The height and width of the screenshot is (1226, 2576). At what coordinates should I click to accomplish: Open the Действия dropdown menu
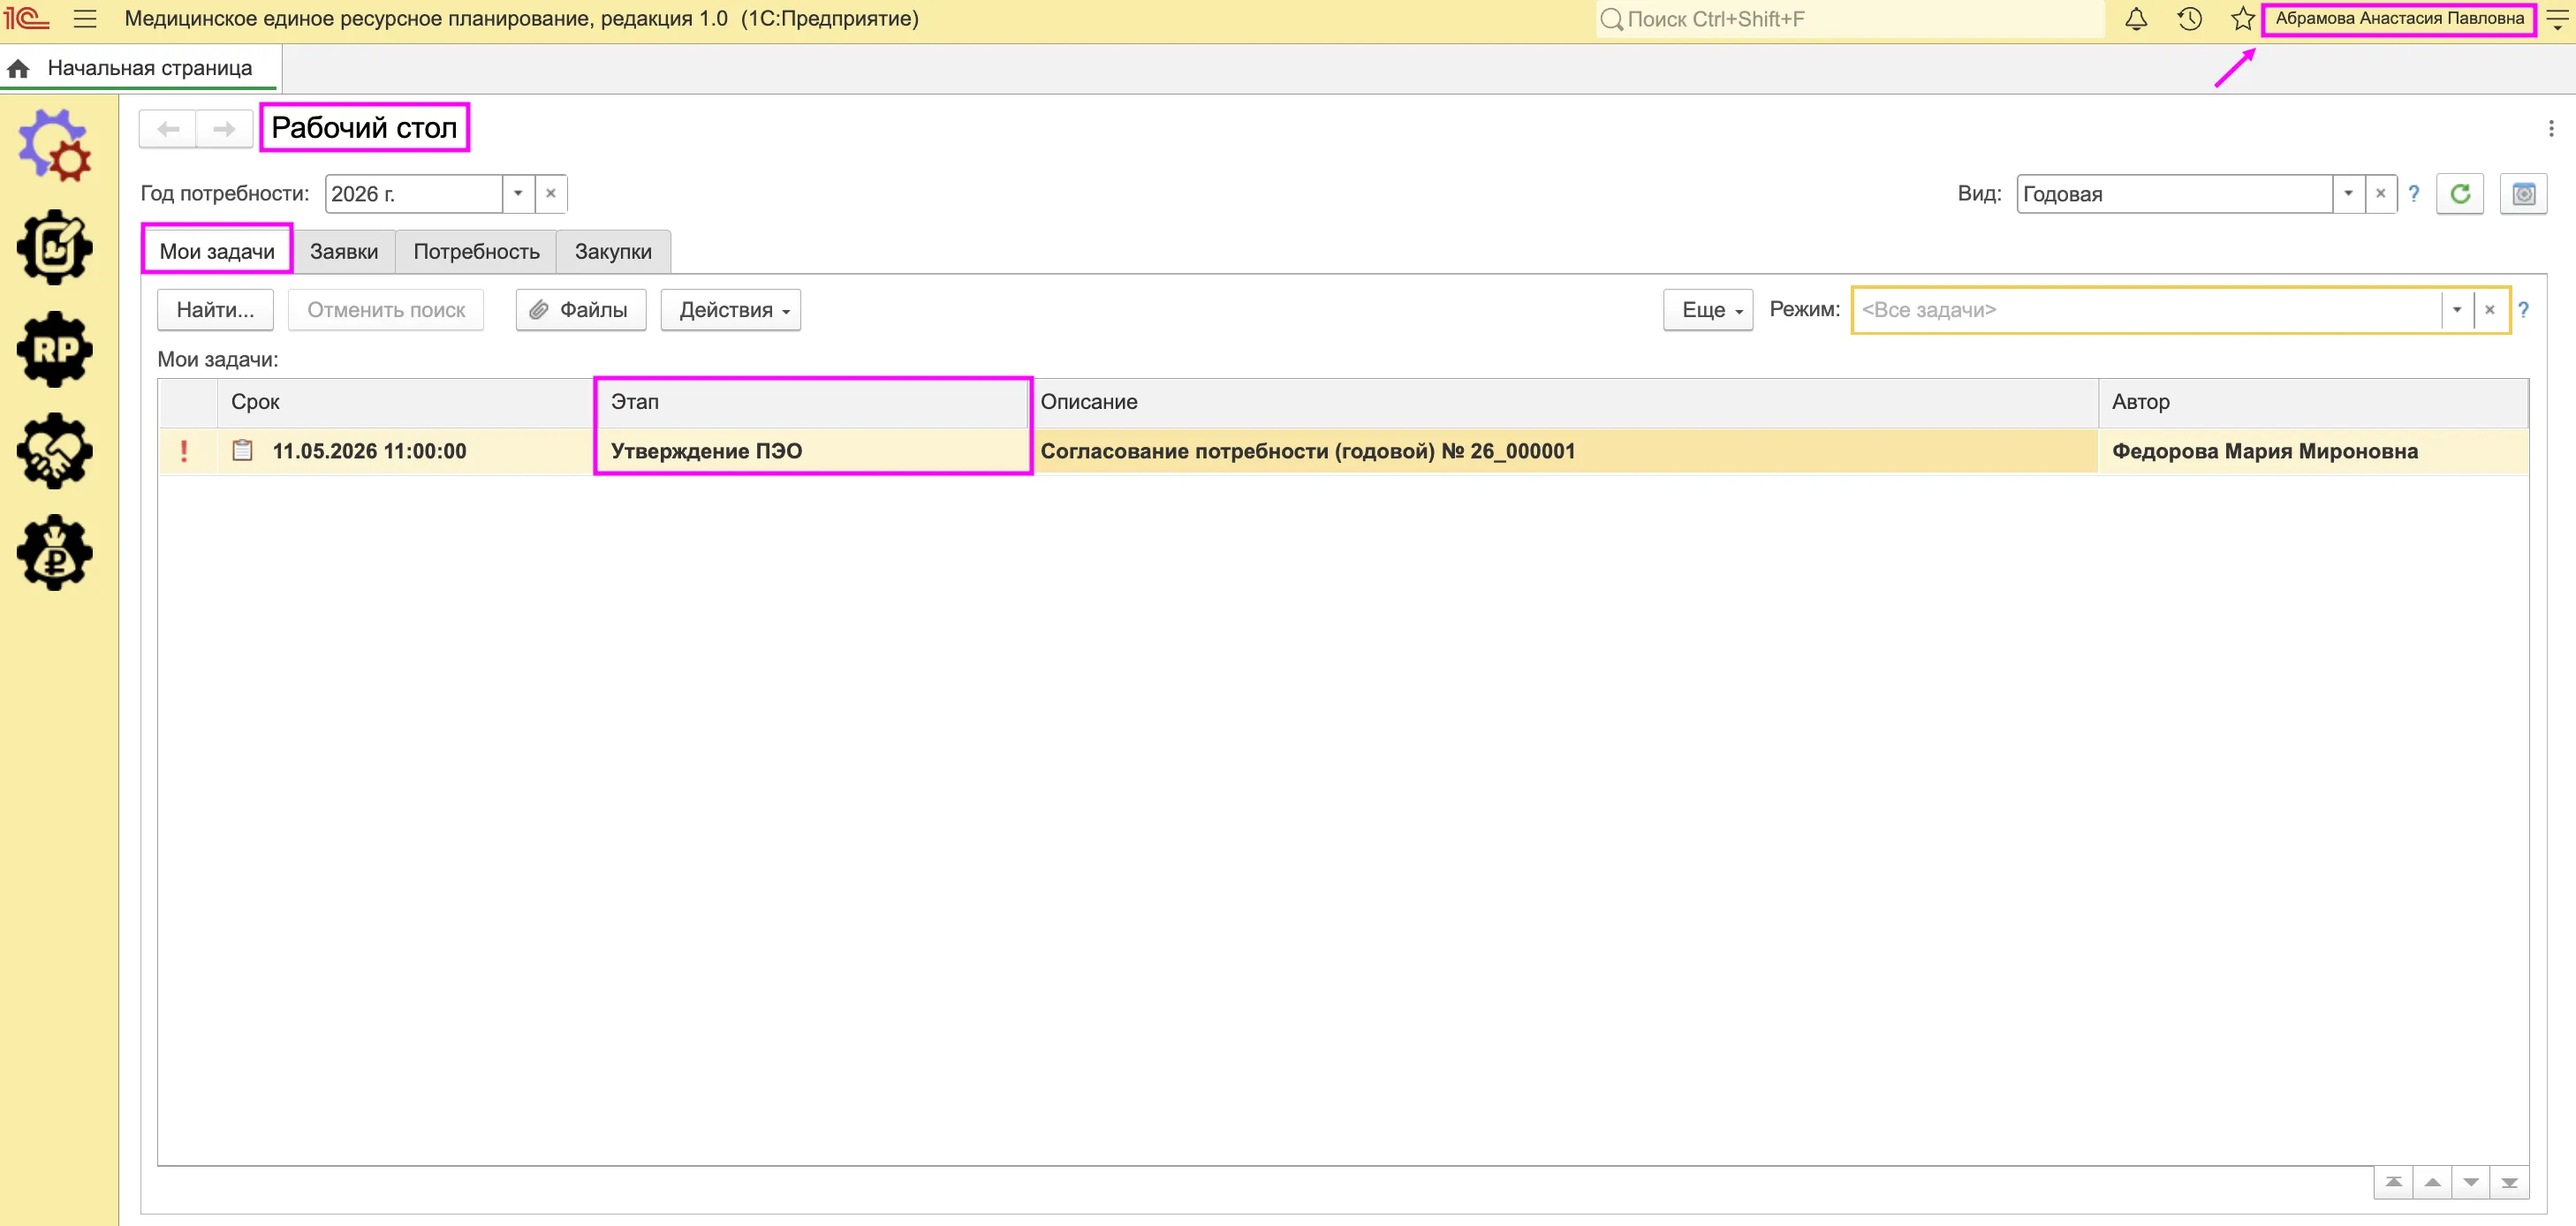coord(731,310)
